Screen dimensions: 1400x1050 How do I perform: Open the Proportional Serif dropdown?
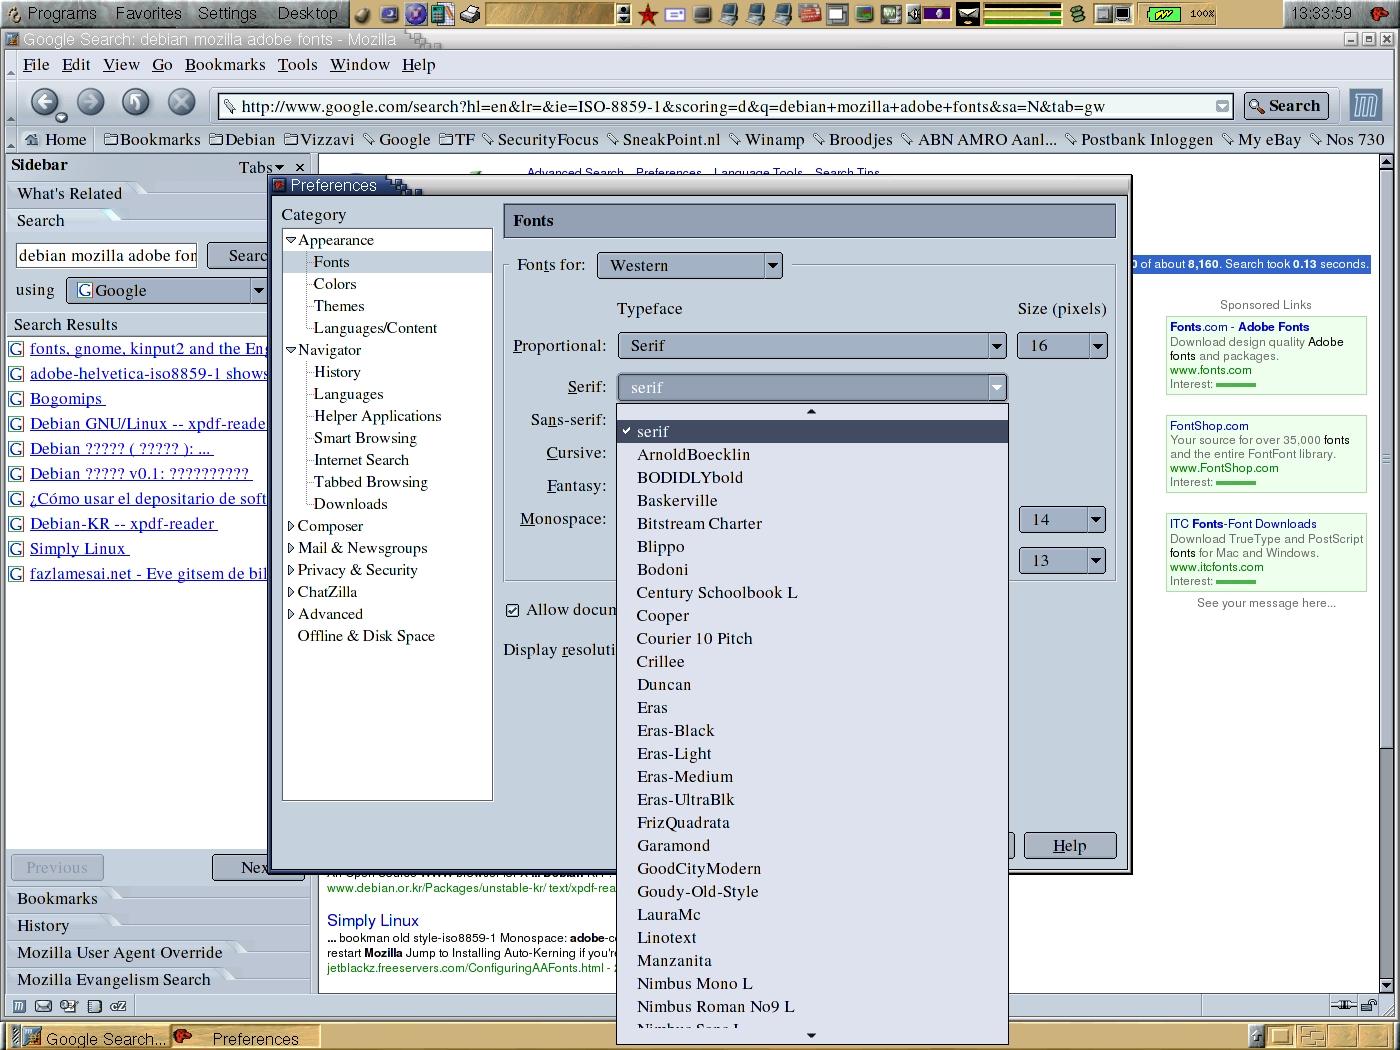coord(811,346)
